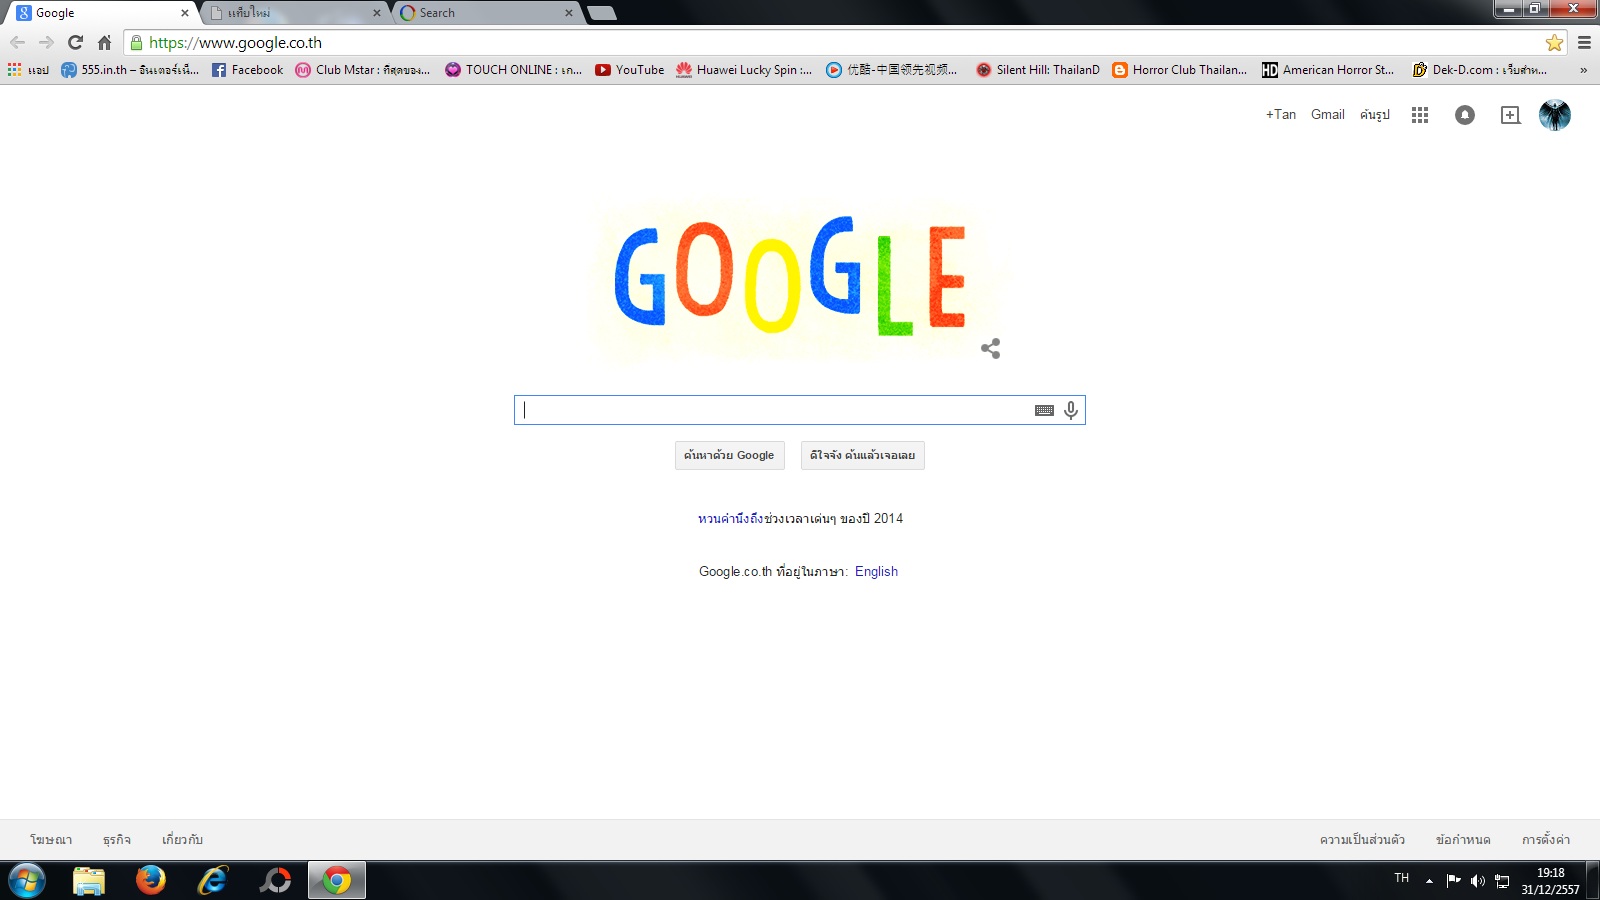This screenshot has height=900, width=1600.
Task: Click the browser back arrow
Action: click(x=17, y=42)
